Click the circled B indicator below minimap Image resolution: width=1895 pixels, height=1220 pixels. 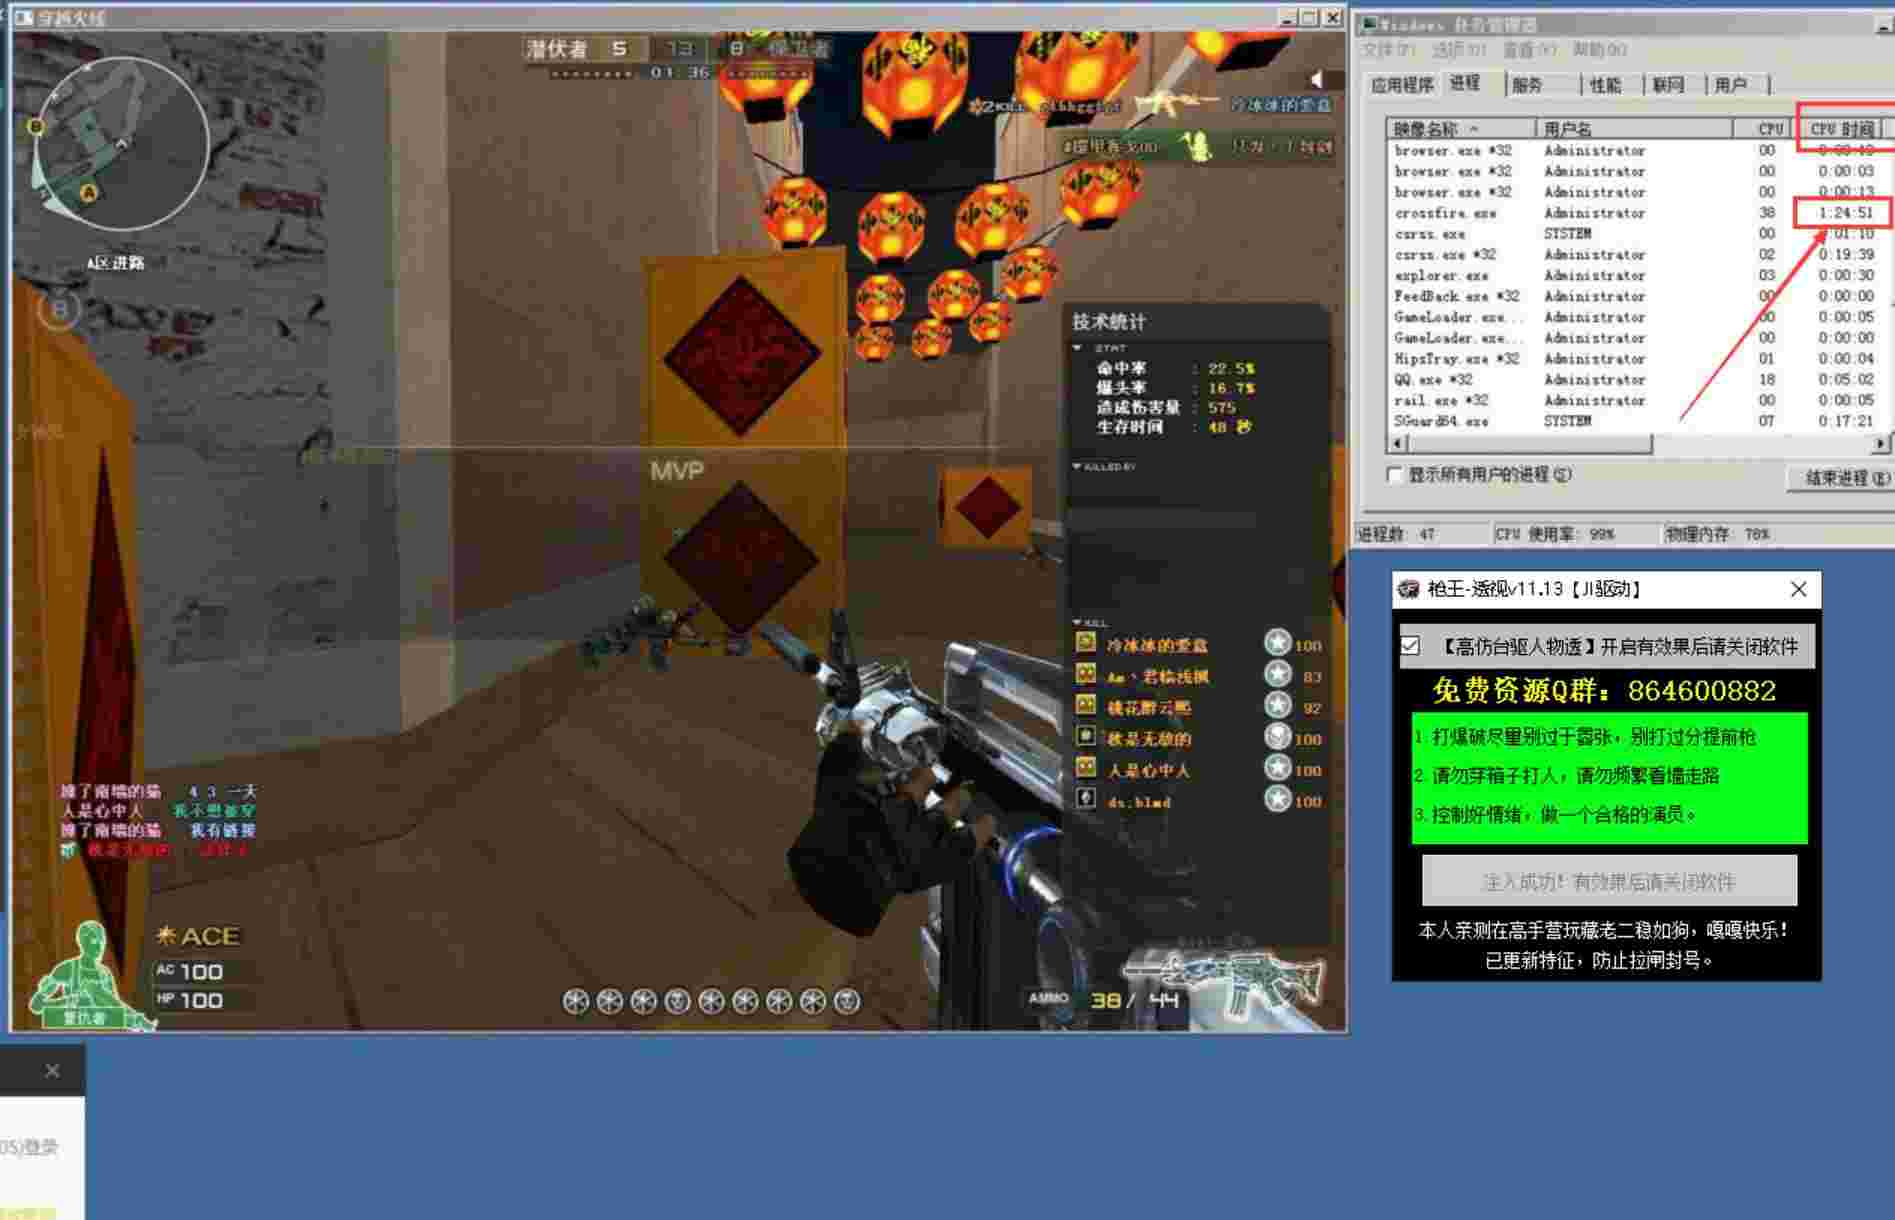58,310
